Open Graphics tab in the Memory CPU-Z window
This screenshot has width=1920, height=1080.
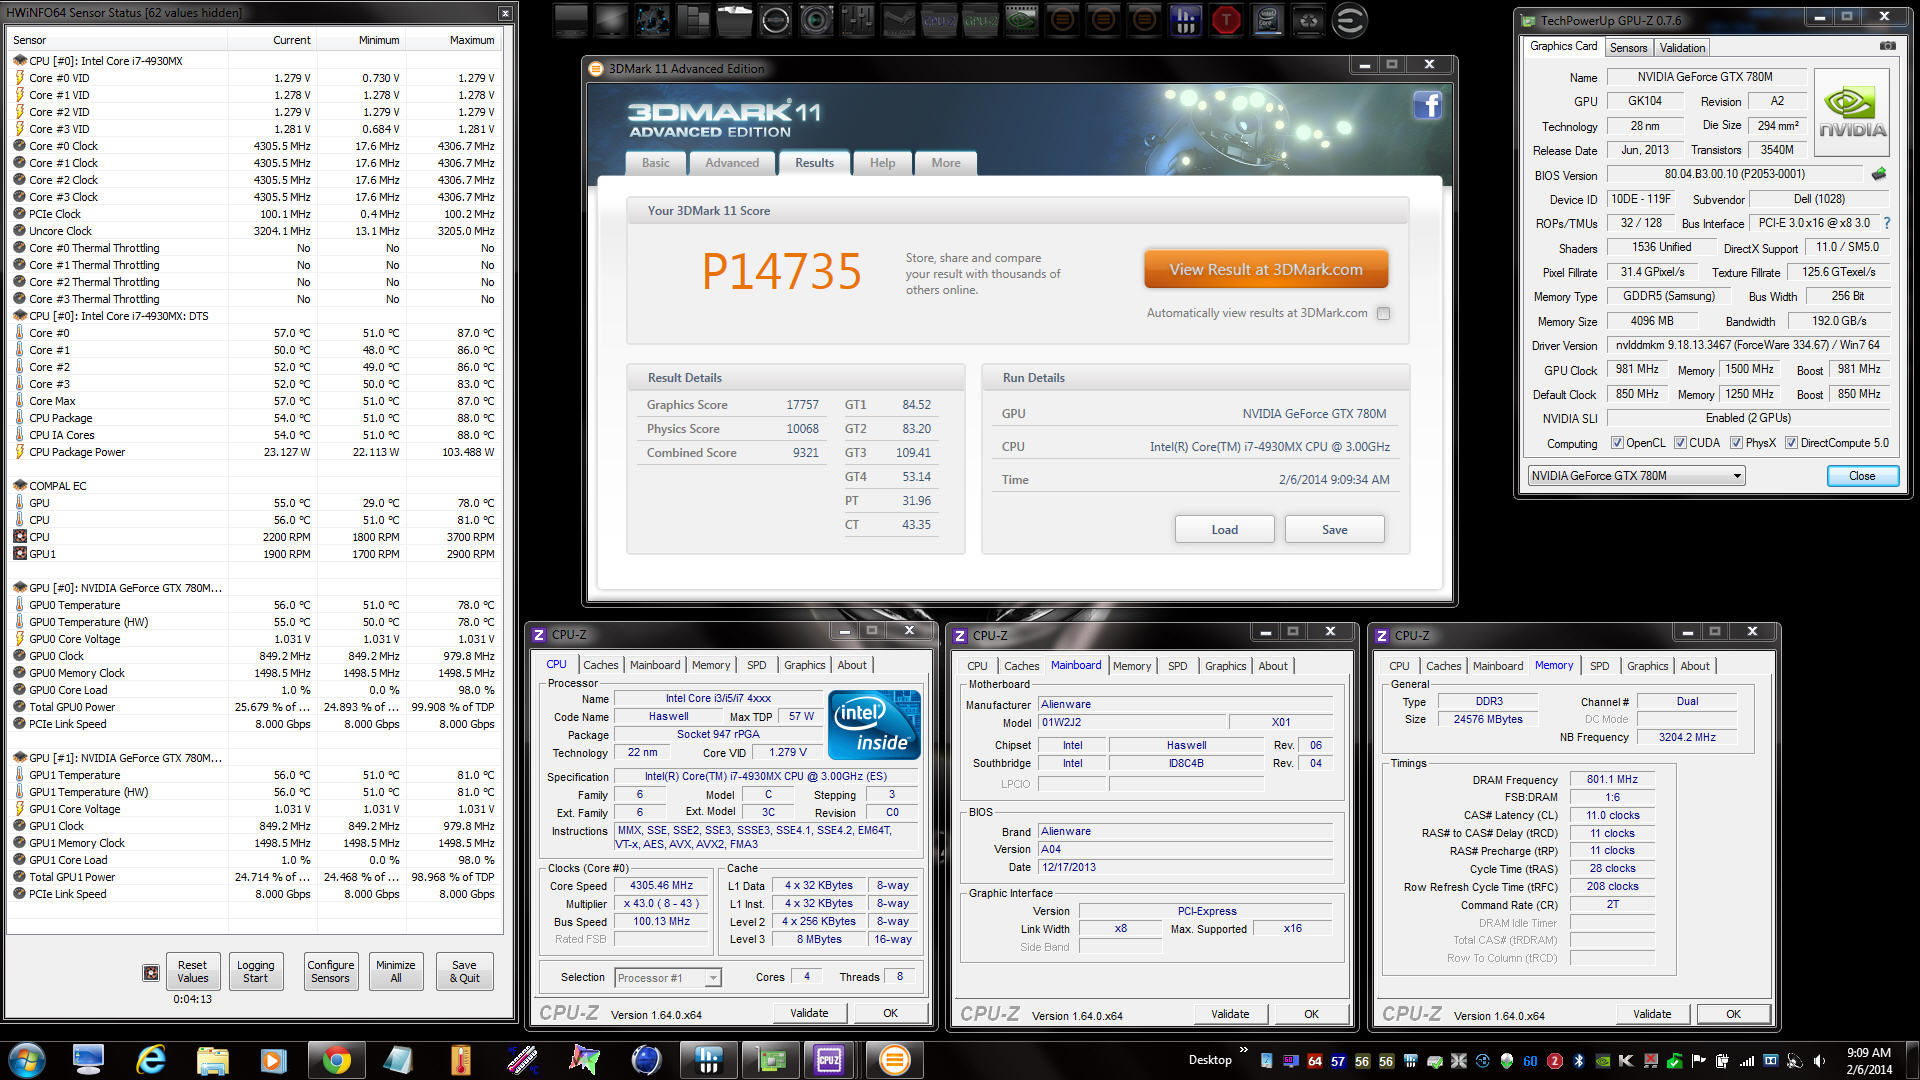tap(1647, 666)
